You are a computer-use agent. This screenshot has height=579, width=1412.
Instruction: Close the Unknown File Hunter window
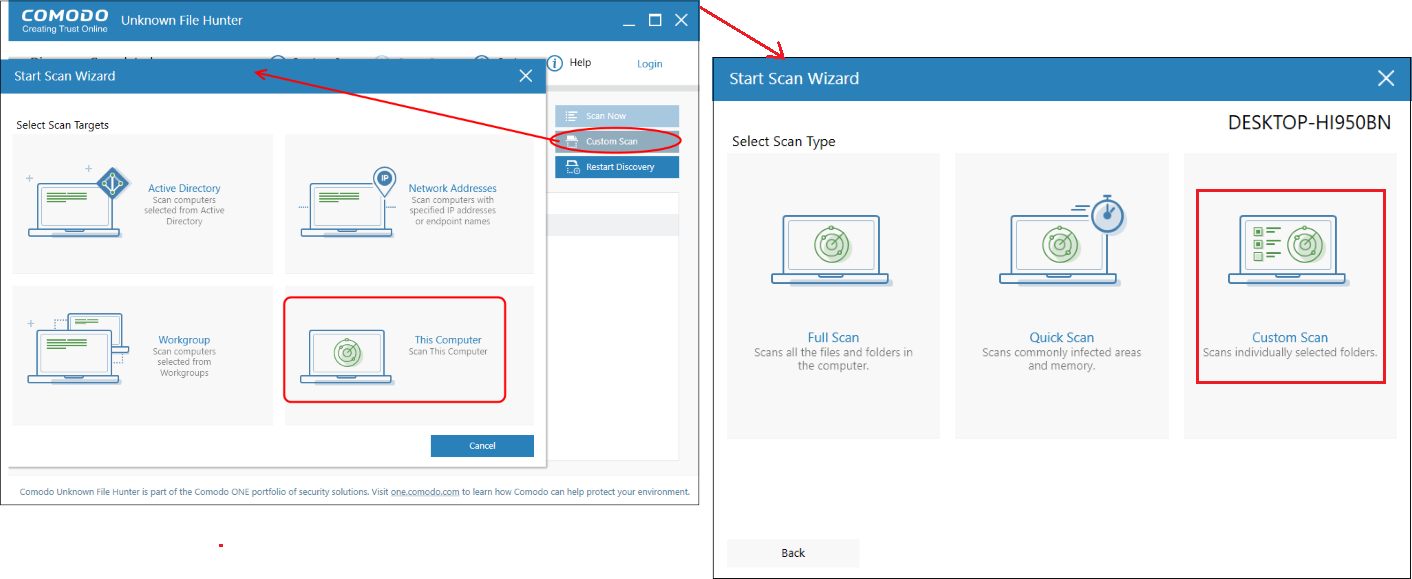coord(681,20)
